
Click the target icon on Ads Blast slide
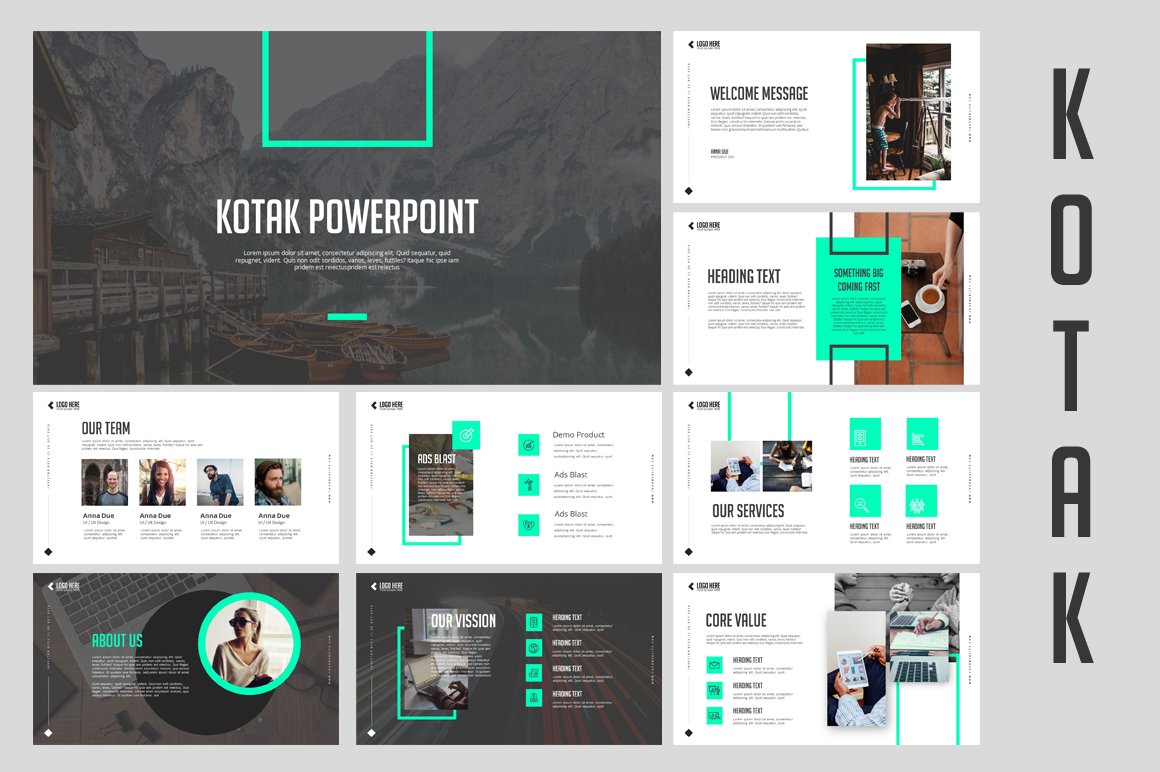[x=466, y=435]
